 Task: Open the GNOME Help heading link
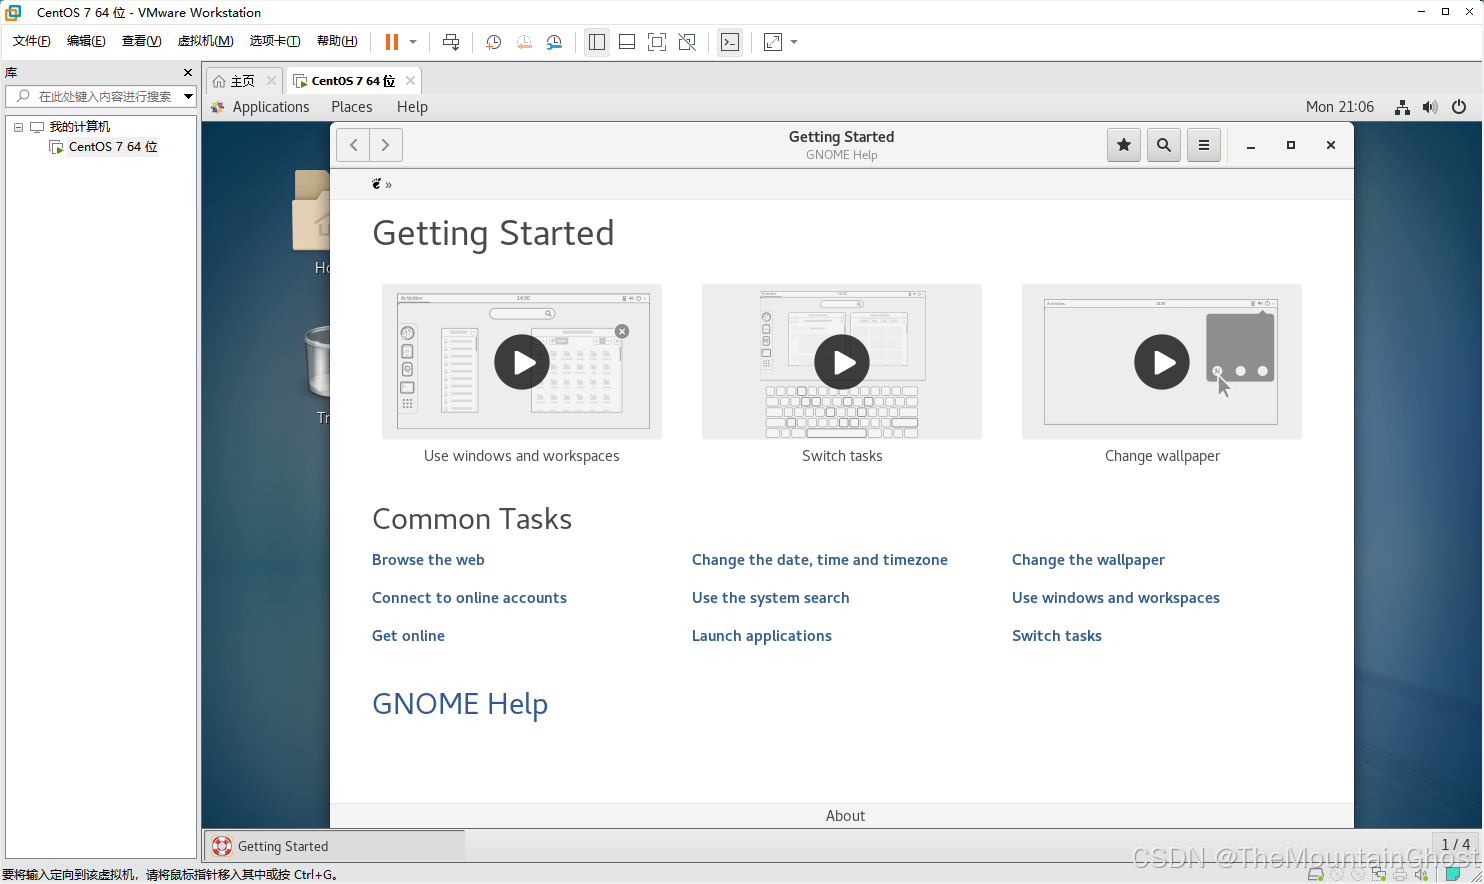[460, 704]
